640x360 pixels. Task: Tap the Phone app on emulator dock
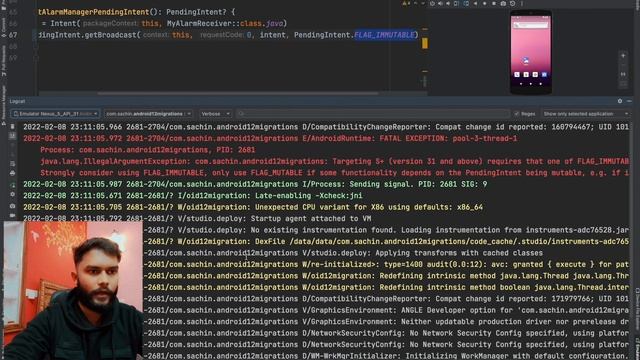coord(517,74)
